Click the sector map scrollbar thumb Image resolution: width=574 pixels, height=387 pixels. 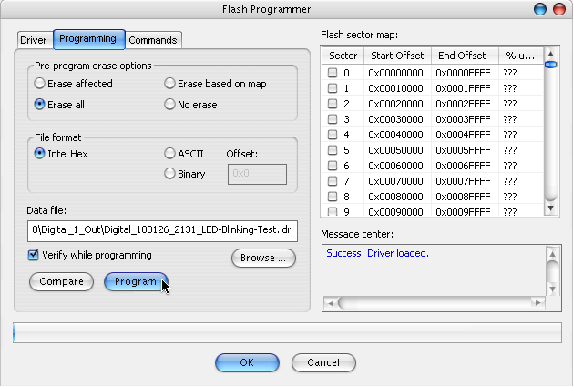(551, 65)
